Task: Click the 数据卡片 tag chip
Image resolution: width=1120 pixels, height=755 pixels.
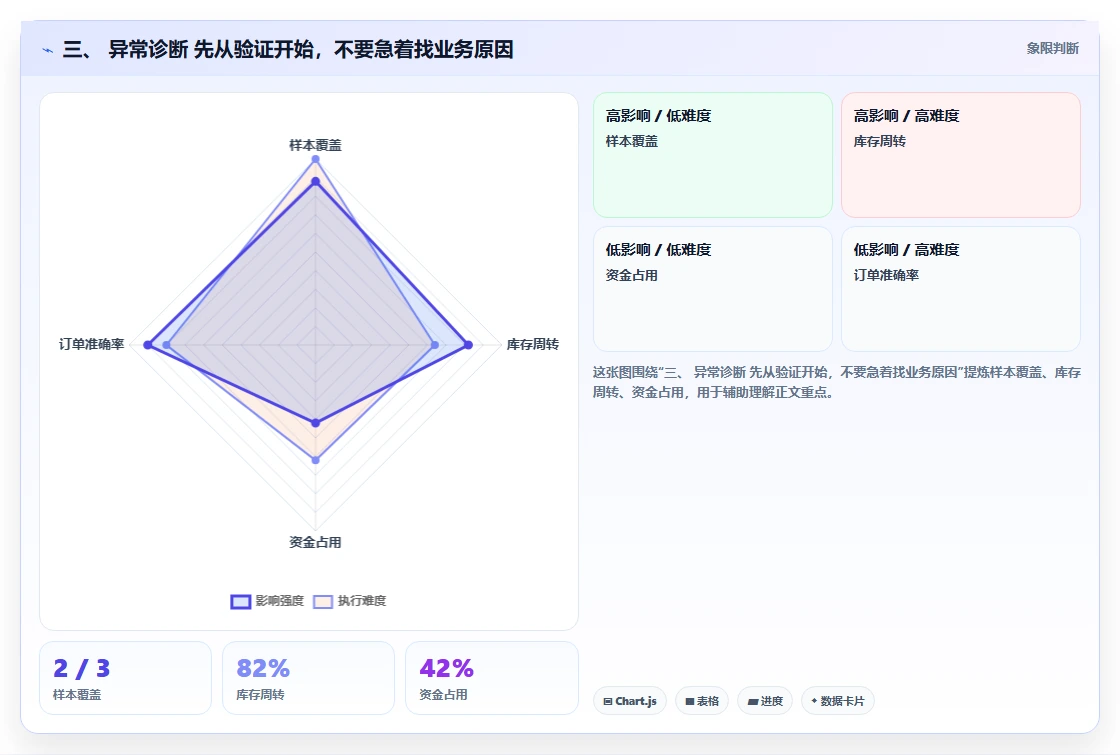Action: 838,701
